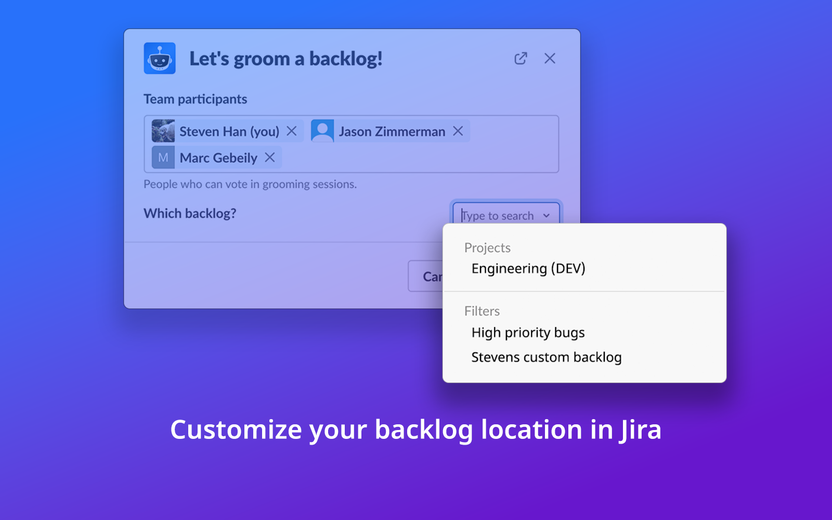832x520 pixels.
Task: Remove Jason Zimmerman from participants
Action: 458,131
